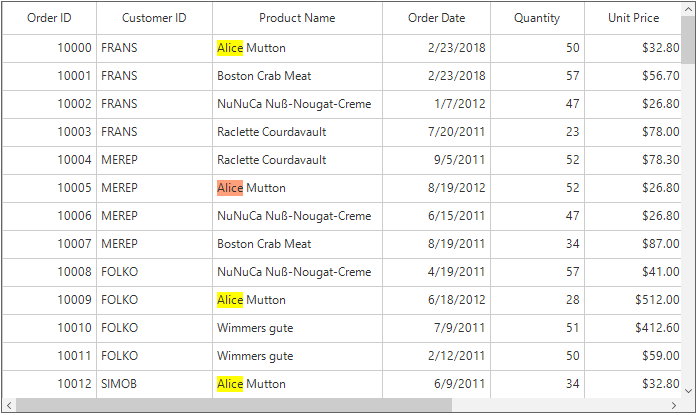697x415 pixels.
Task: Select Alice Mutton in order 10012 row
Action: point(297,384)
